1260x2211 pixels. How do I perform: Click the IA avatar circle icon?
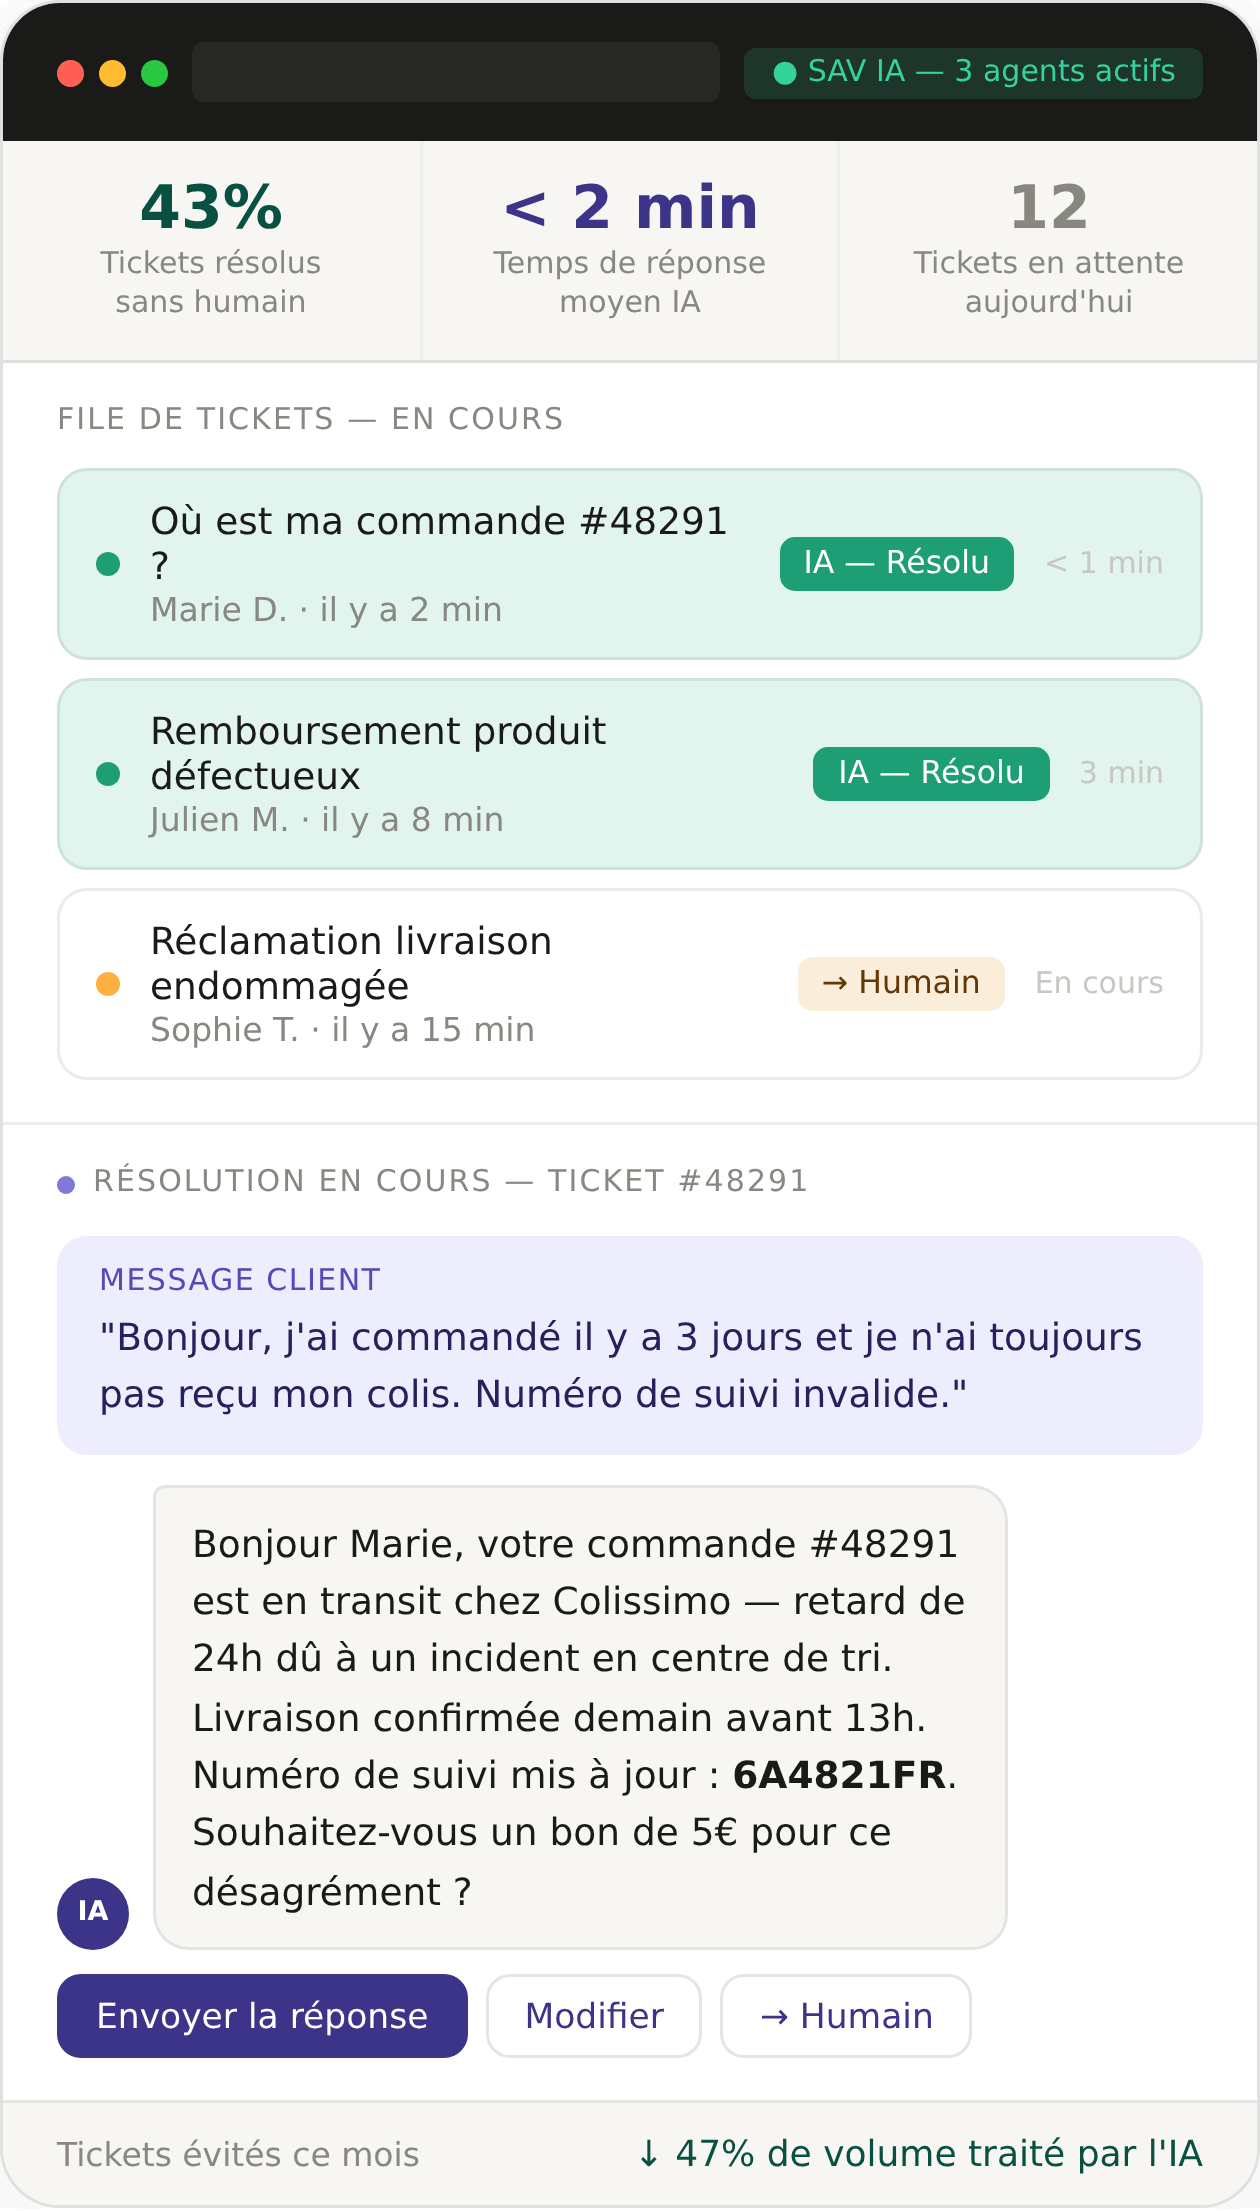pyautogui.click(x=93, y=1913)
